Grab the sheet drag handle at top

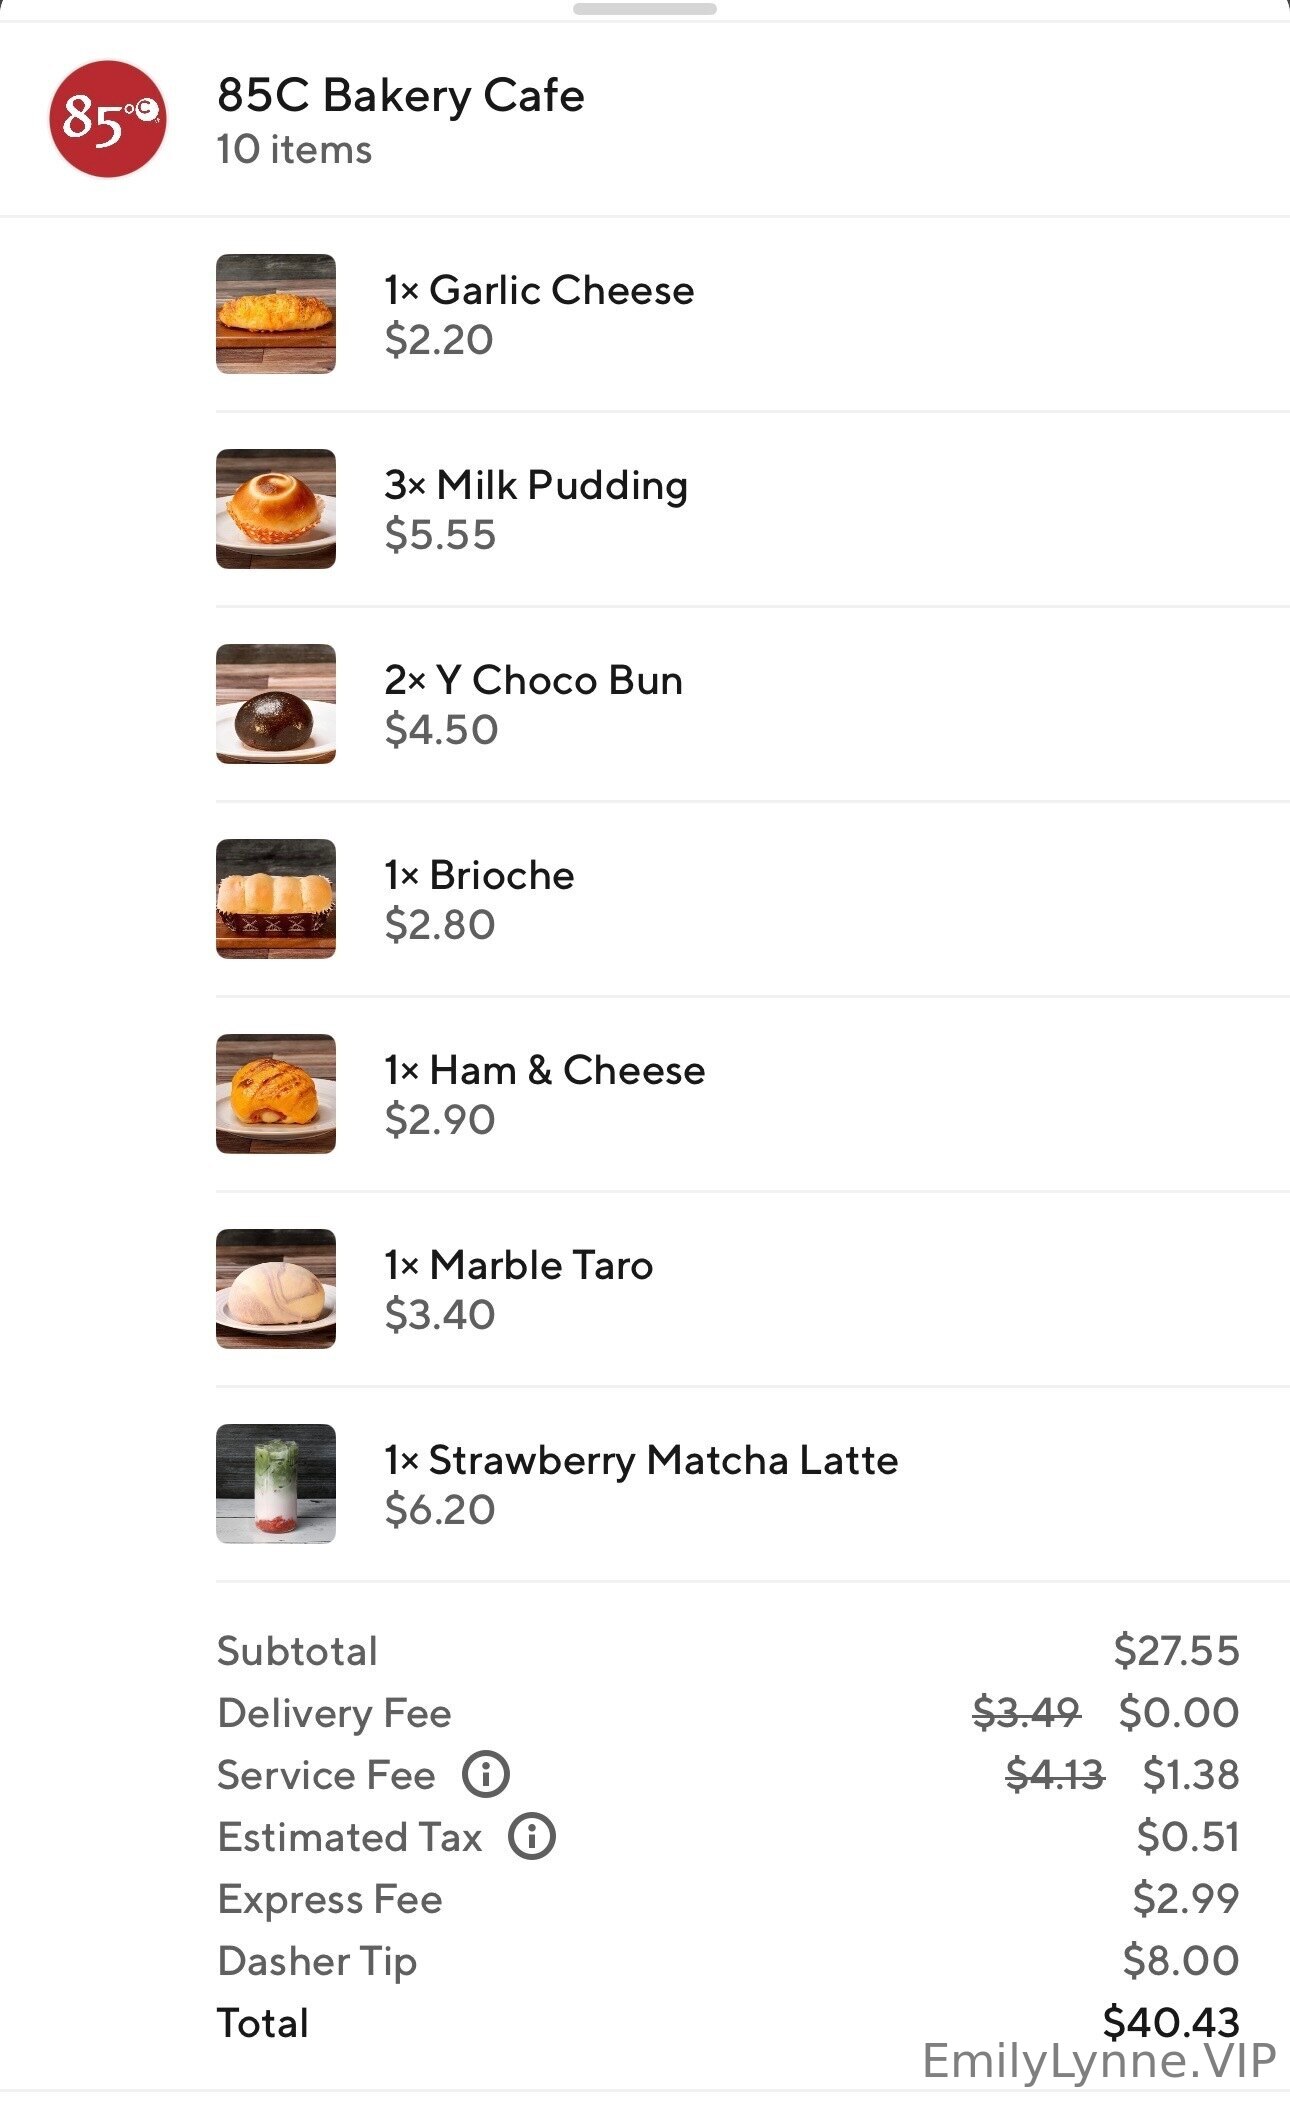click(x=645, y=9)
